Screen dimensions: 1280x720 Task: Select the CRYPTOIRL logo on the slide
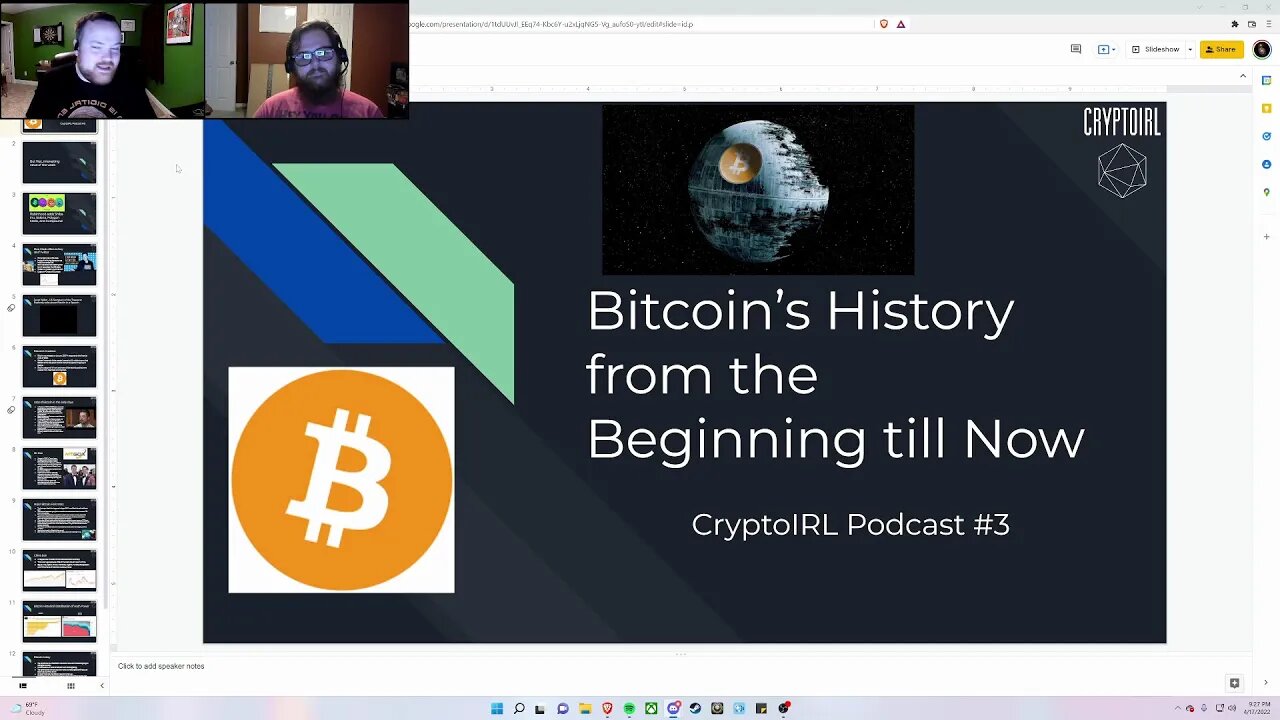1122,152
